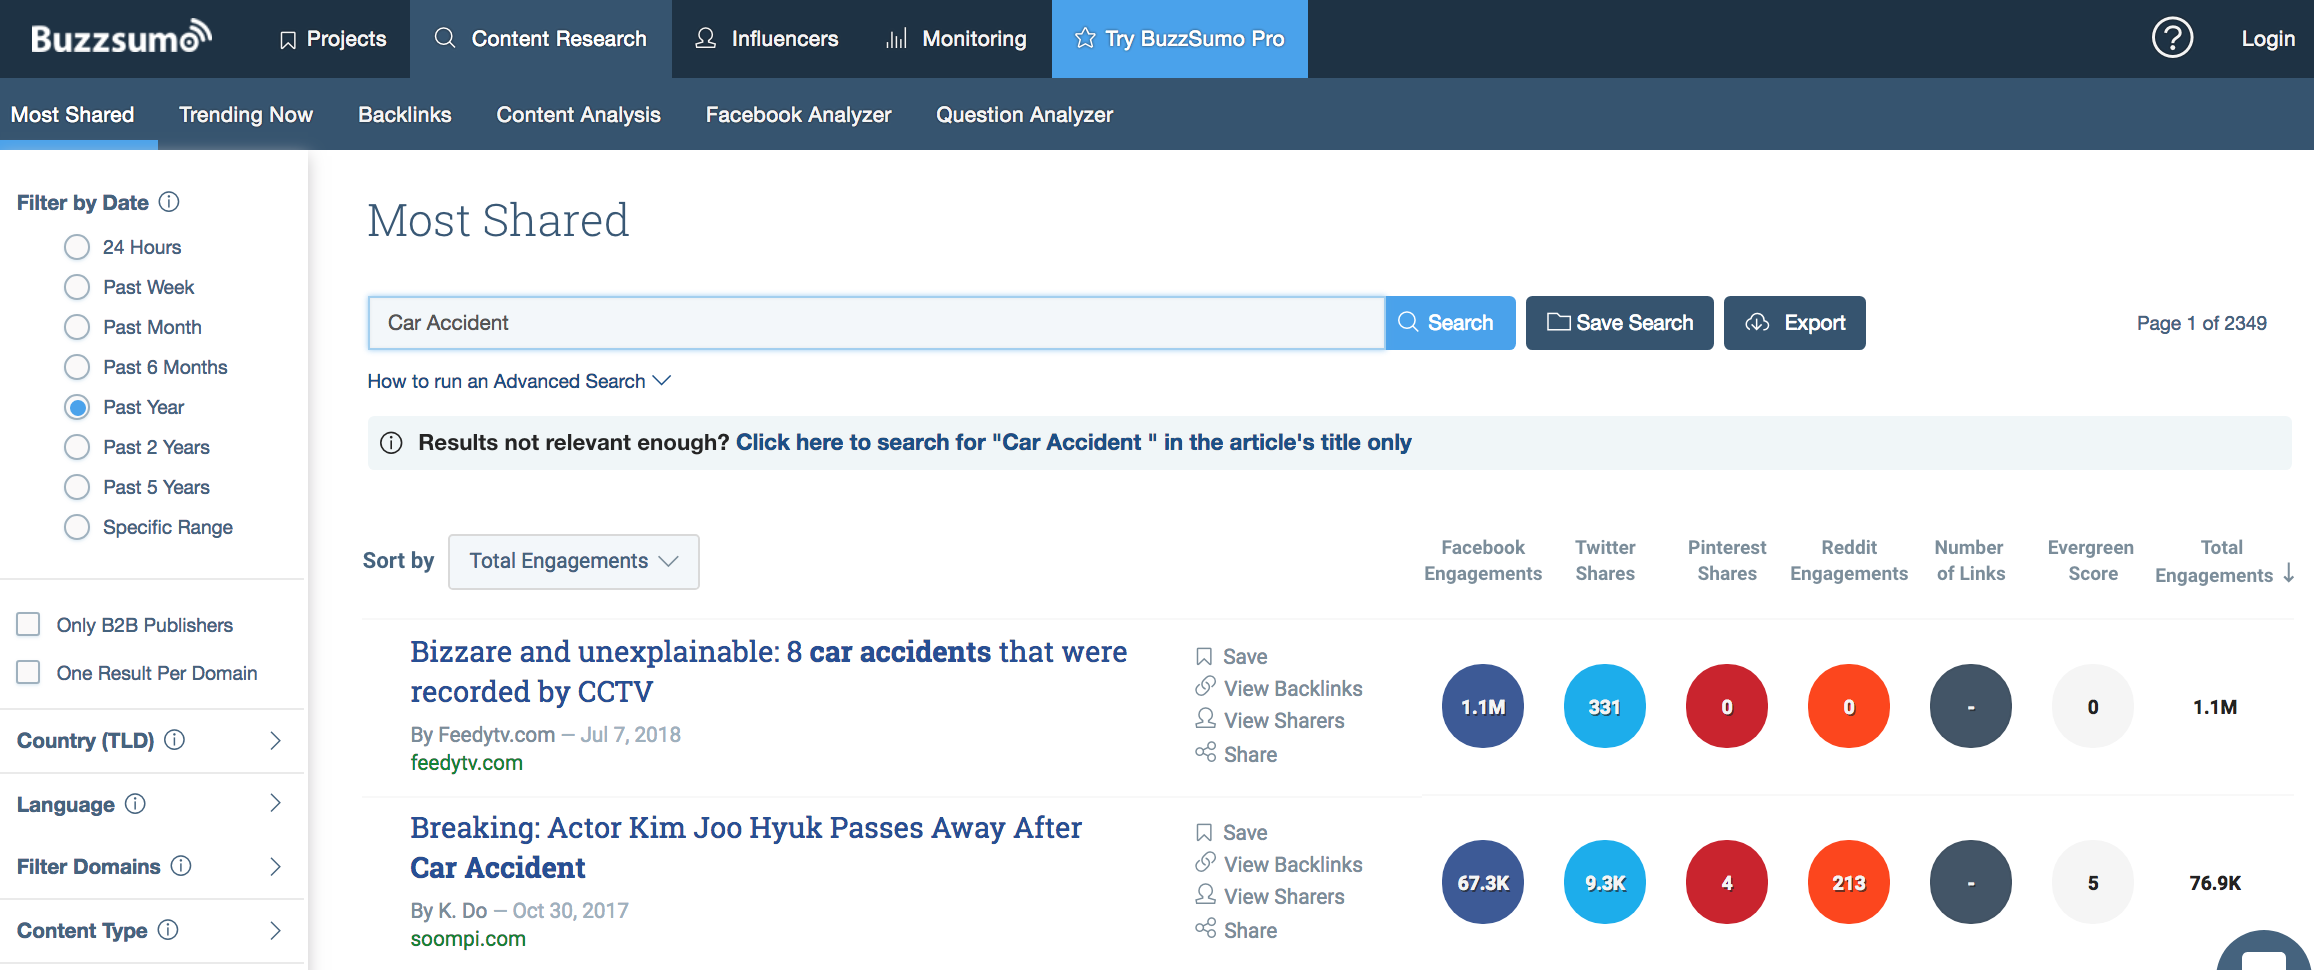Go to the Monitoring section
This screenshot has height=970, width=2314.
tap(957, 39)
